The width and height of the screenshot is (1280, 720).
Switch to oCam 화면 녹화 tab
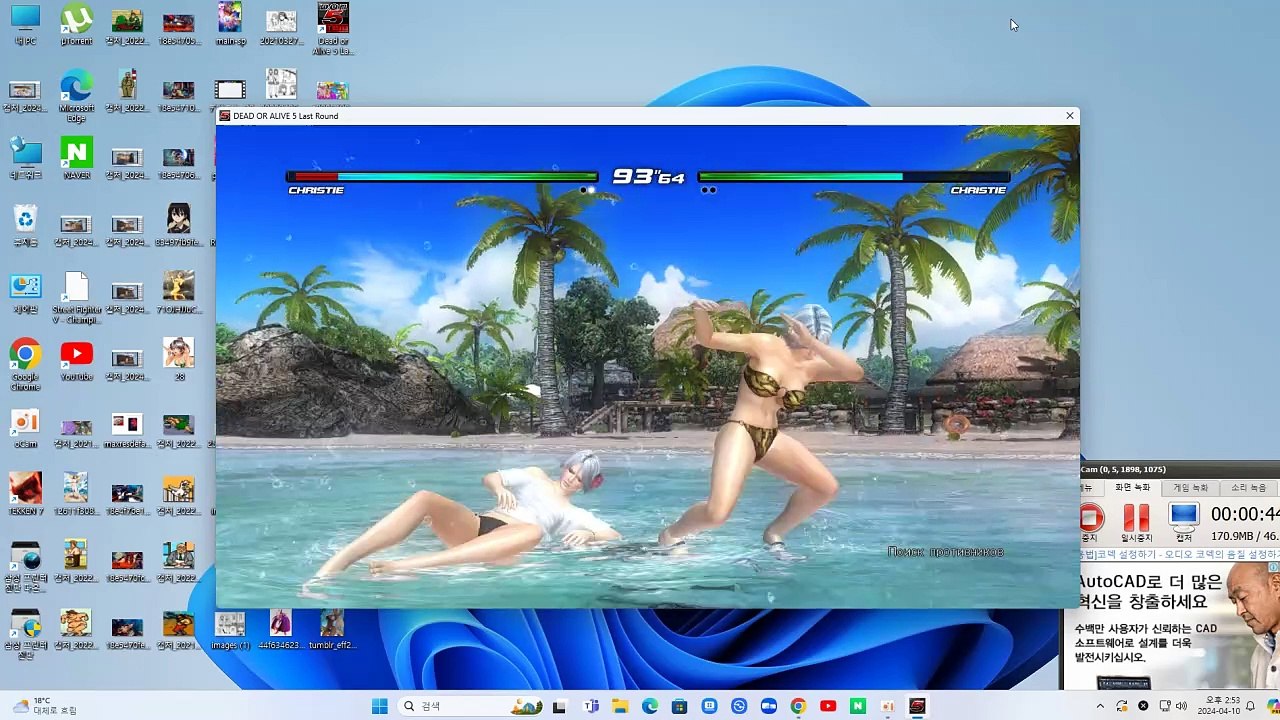pos(1132,488)
